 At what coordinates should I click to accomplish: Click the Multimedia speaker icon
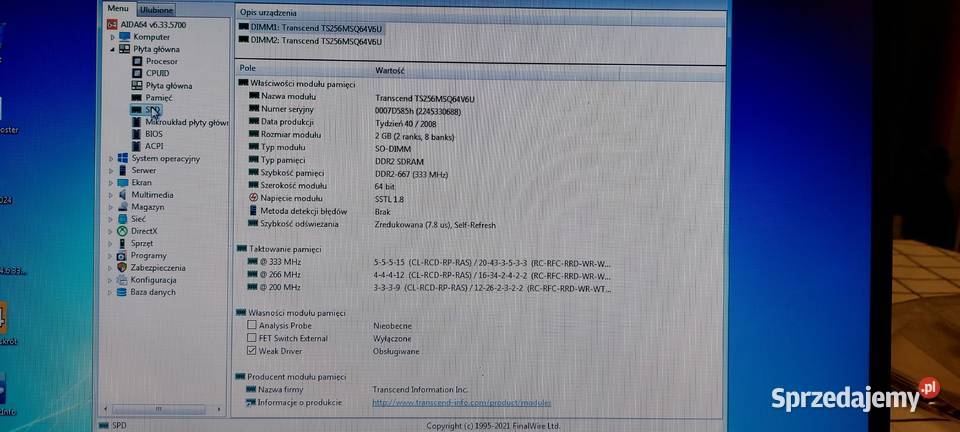click(122, 195)
